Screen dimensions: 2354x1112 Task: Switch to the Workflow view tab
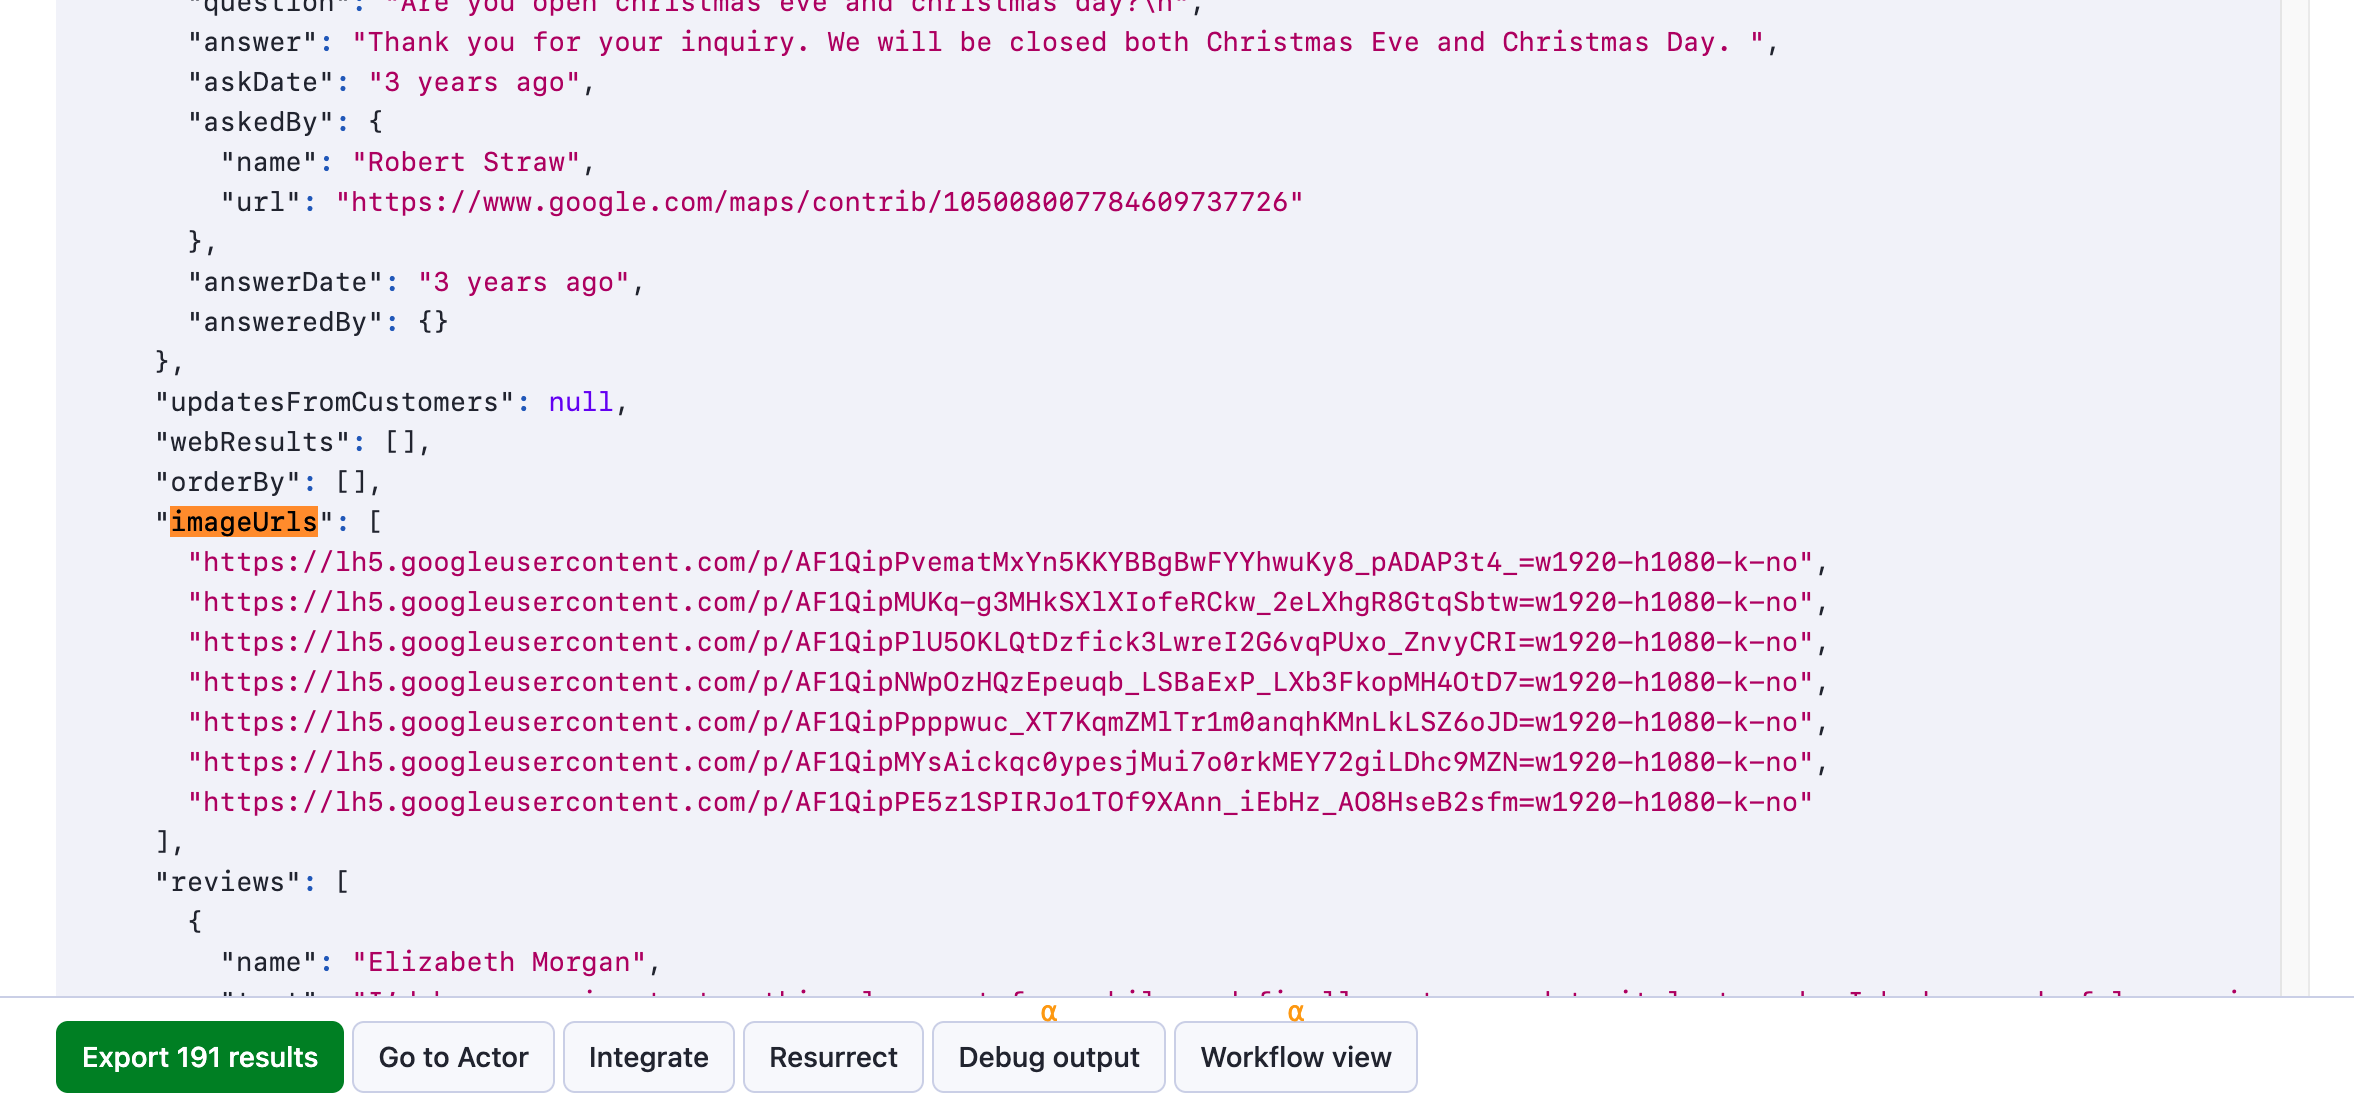pos(1296,1056)
